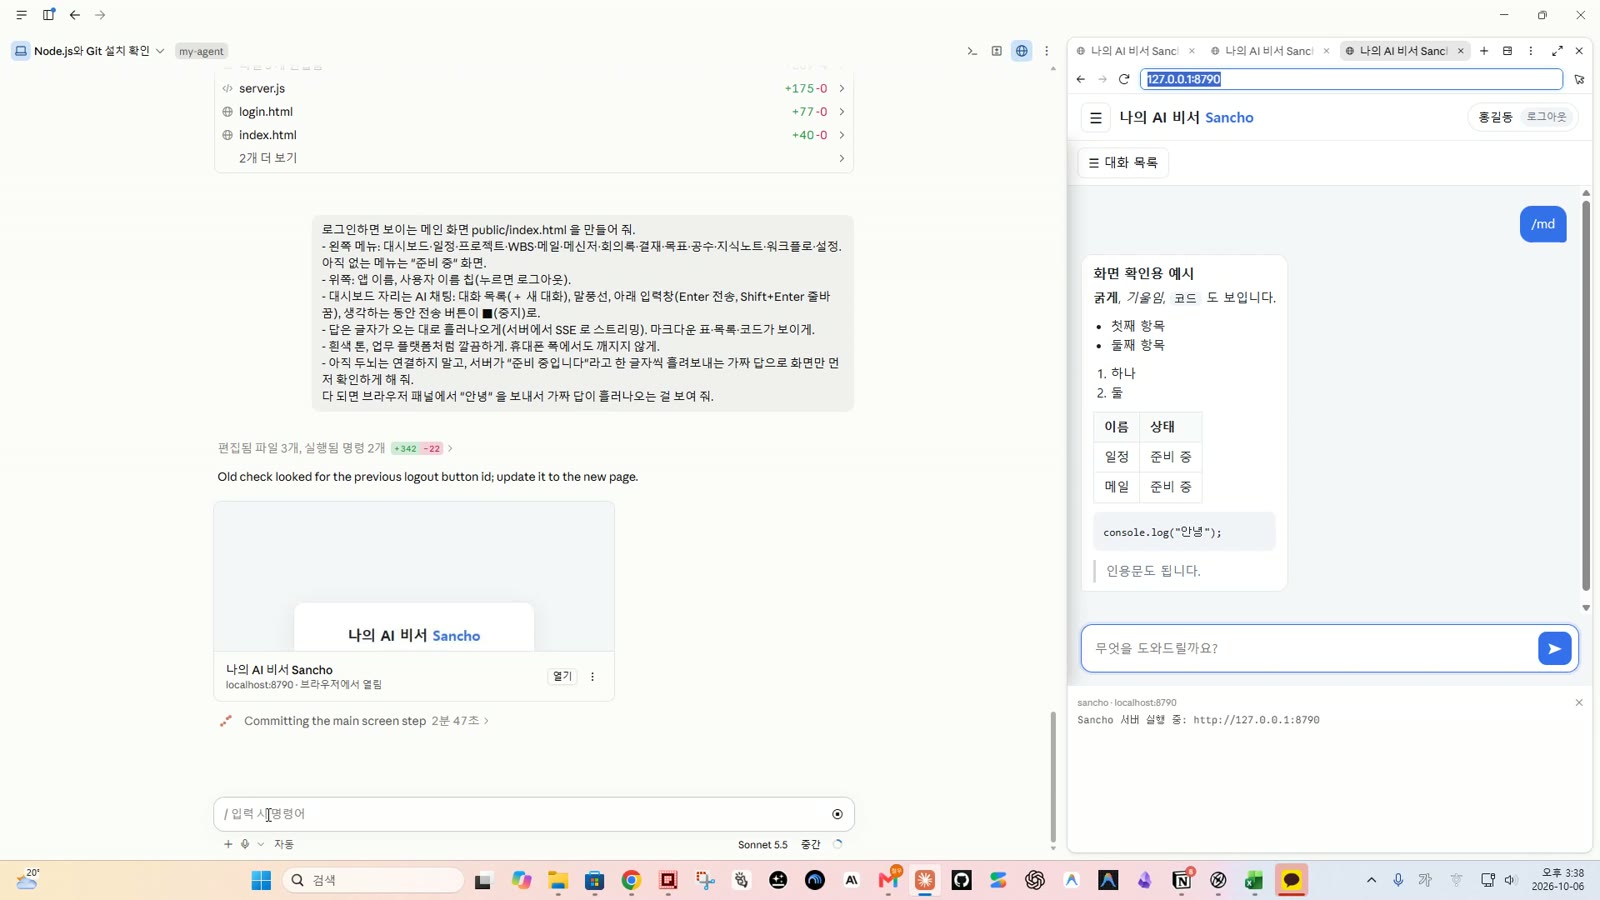Switch to the second 나의 AI 비서 Sancho tab
Viewport: 1600px width, 900px height.
(1268, 51)
